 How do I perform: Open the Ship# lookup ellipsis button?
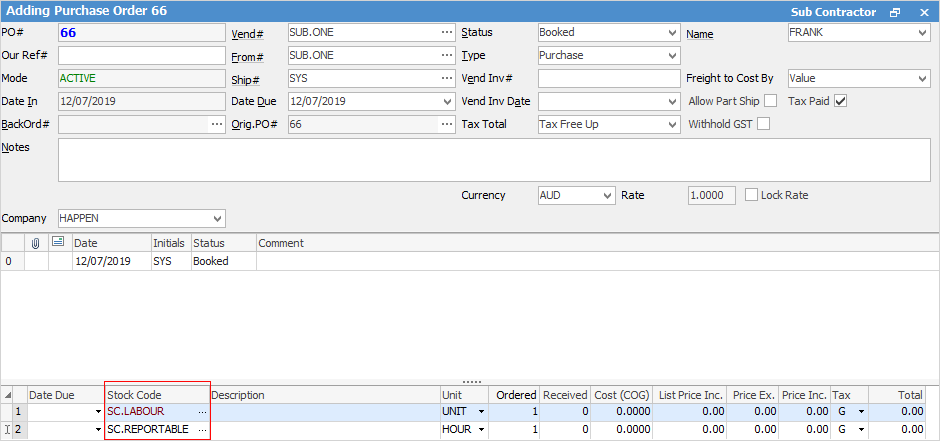[446, 79]
